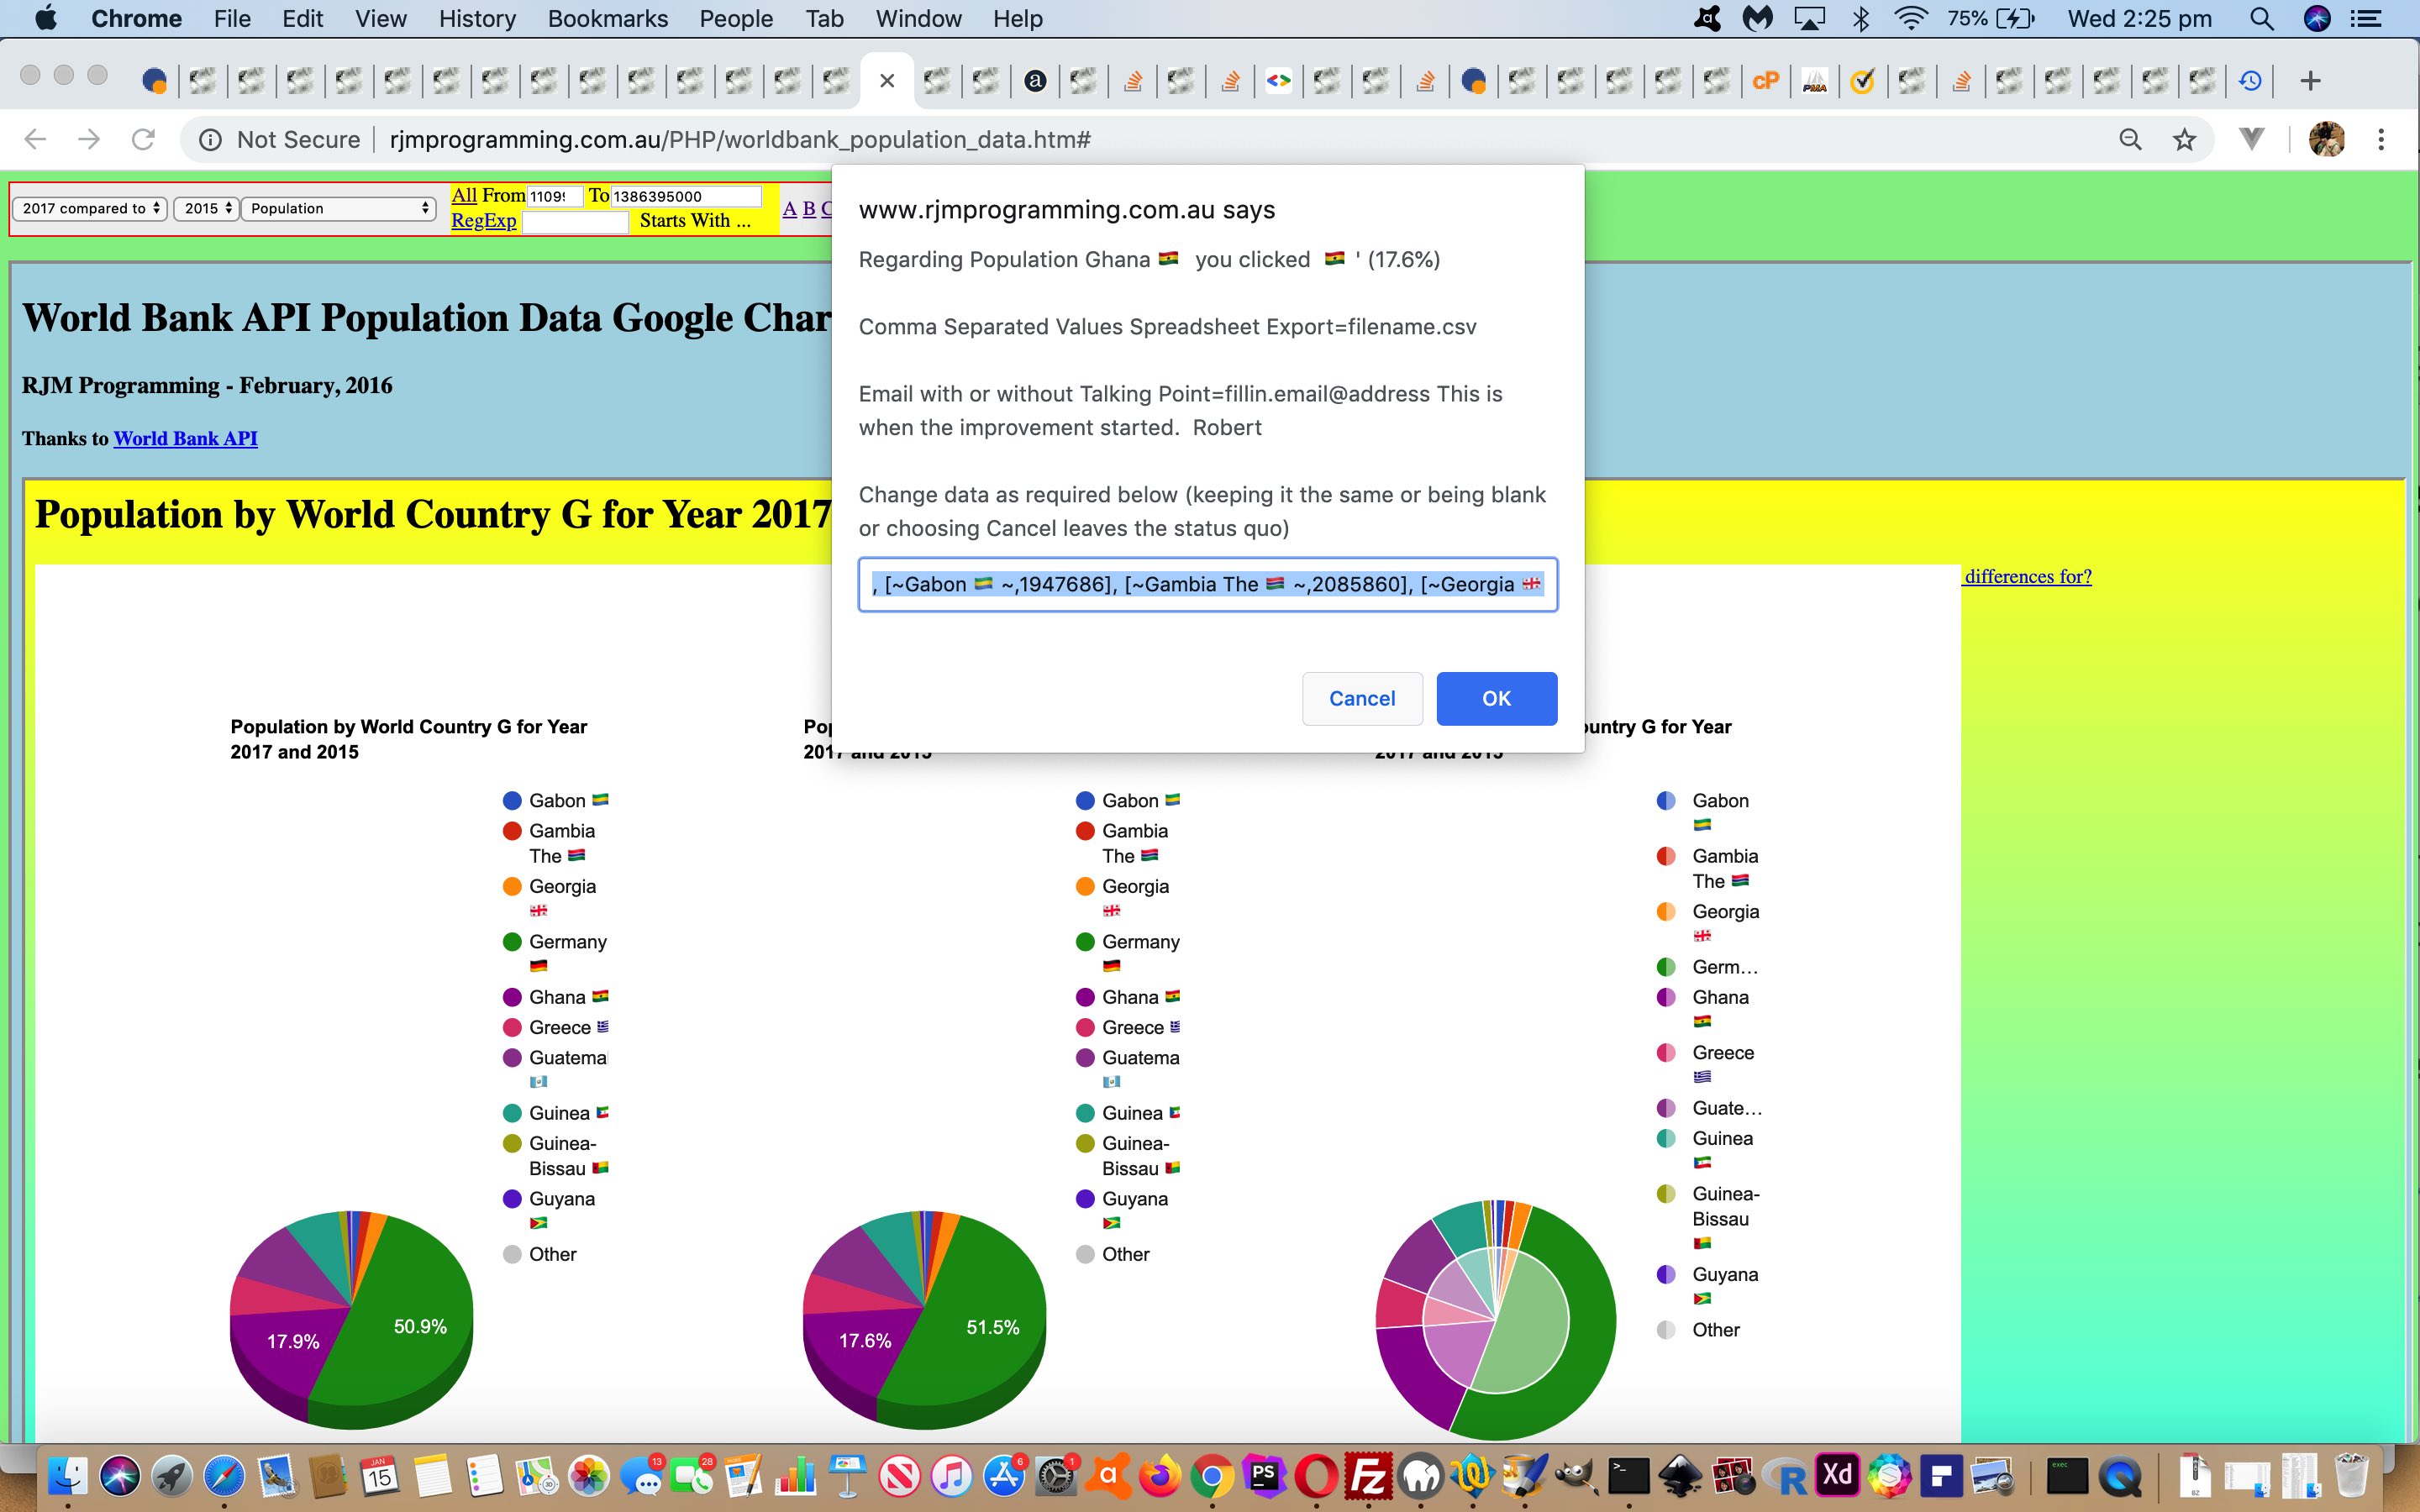Select the A B C filter tab
The width and height of the screenshot is (2420, 1512).
coord(805,207)
